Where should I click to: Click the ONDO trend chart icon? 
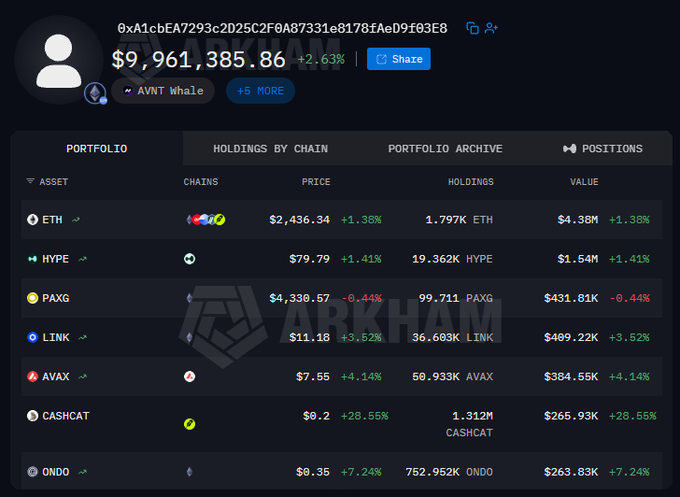[x=82, y=472]
